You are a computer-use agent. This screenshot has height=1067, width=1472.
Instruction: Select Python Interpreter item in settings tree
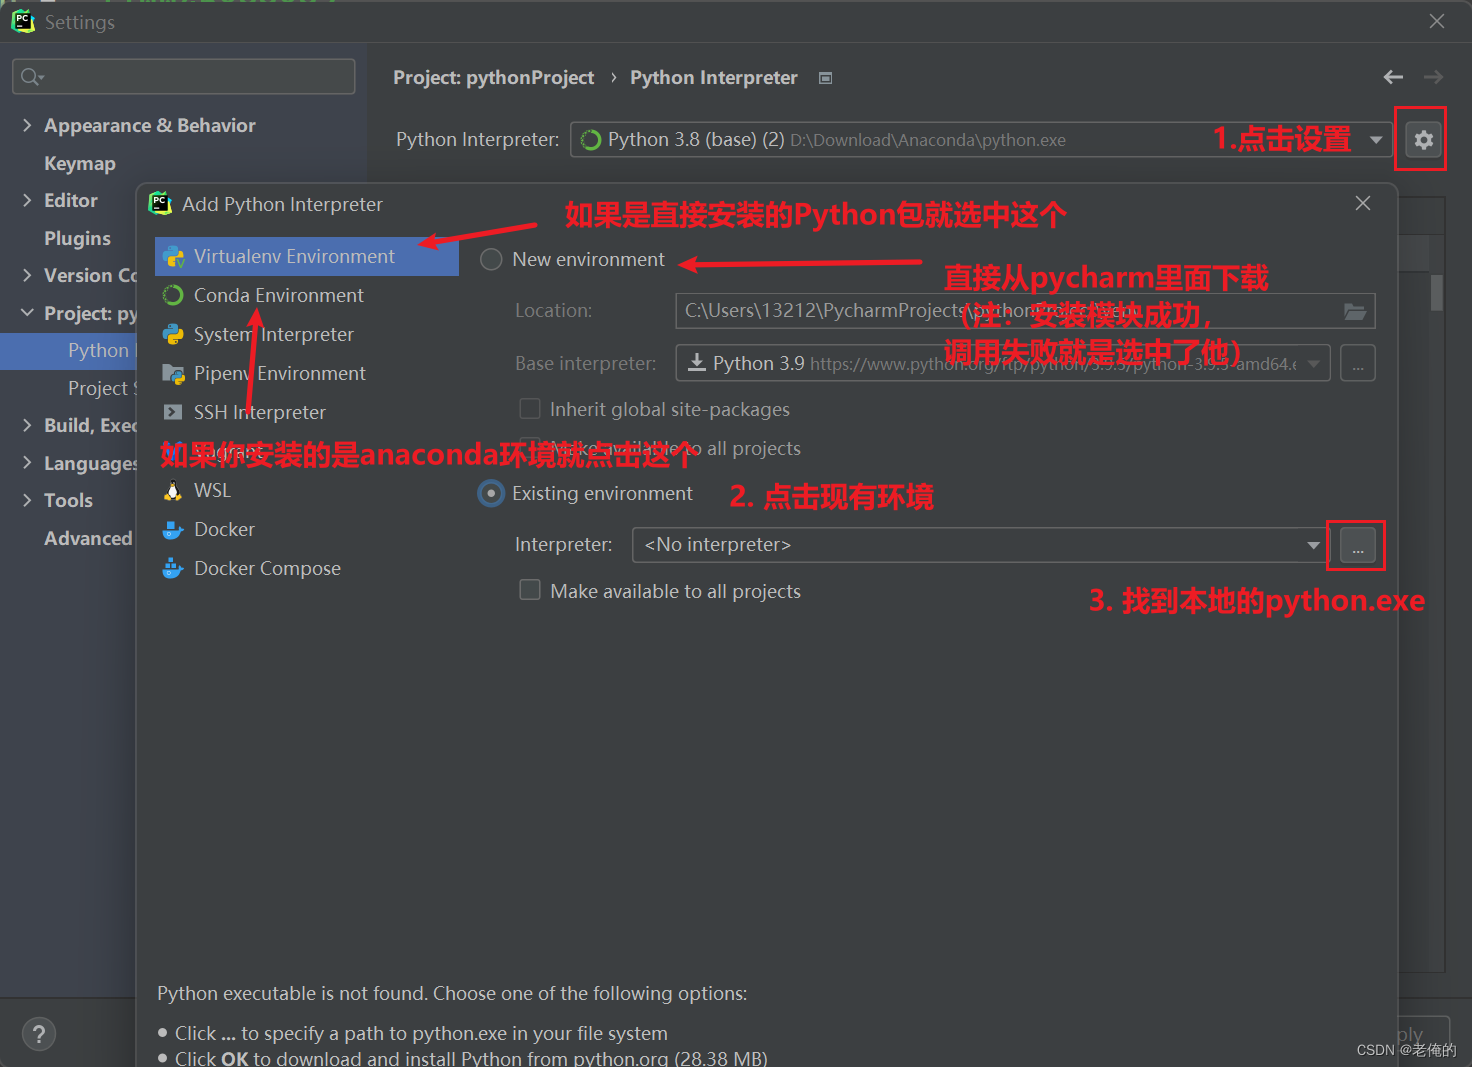coord(69,350)
